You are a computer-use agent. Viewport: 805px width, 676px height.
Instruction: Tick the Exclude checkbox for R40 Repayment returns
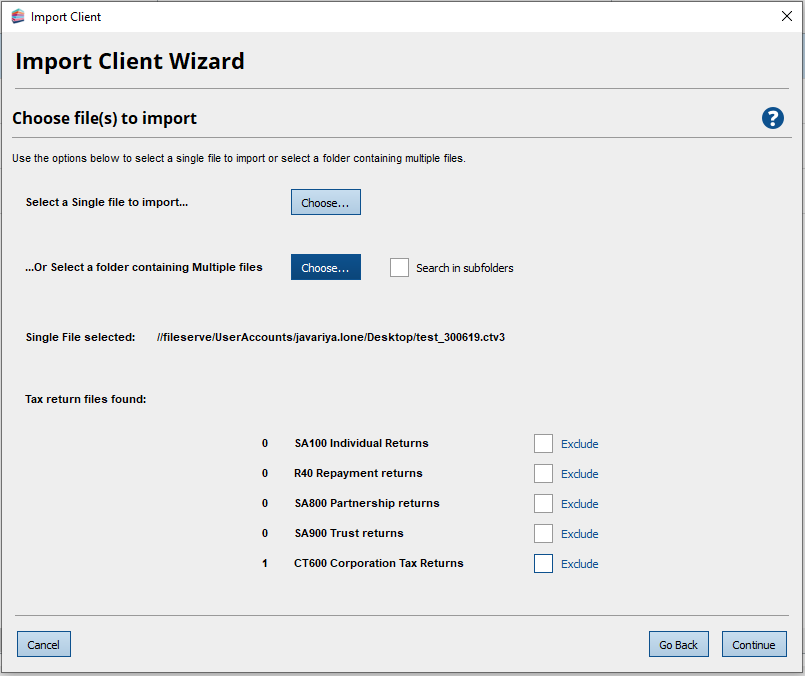point(543,474)
